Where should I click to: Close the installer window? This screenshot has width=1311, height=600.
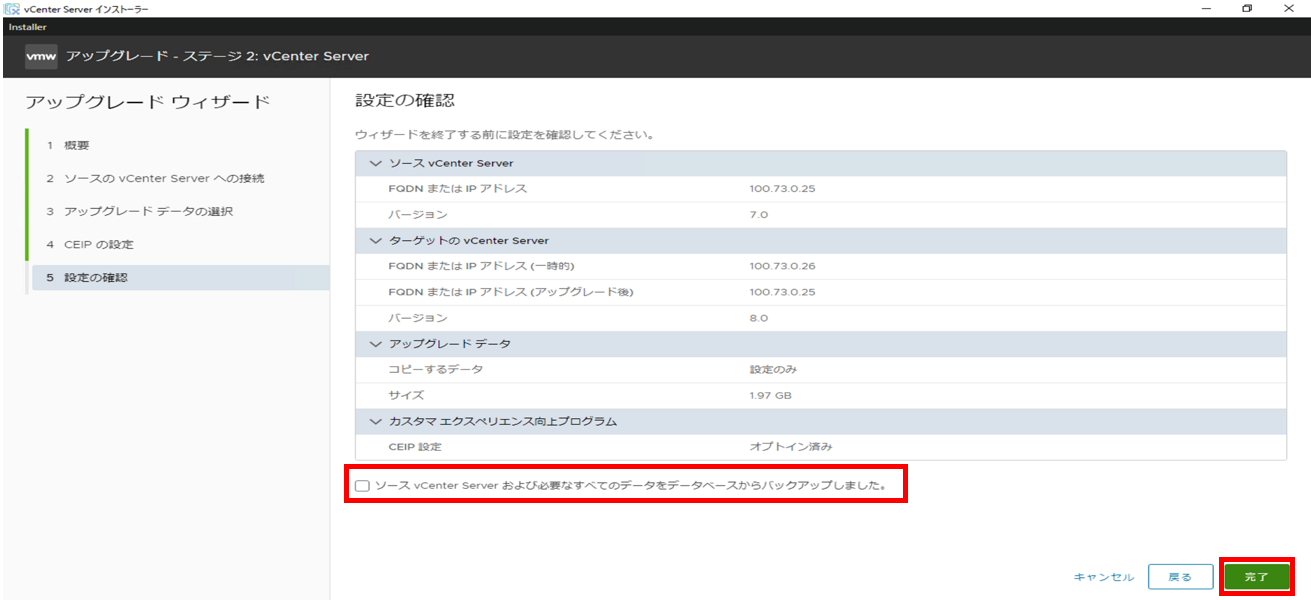1288,8
